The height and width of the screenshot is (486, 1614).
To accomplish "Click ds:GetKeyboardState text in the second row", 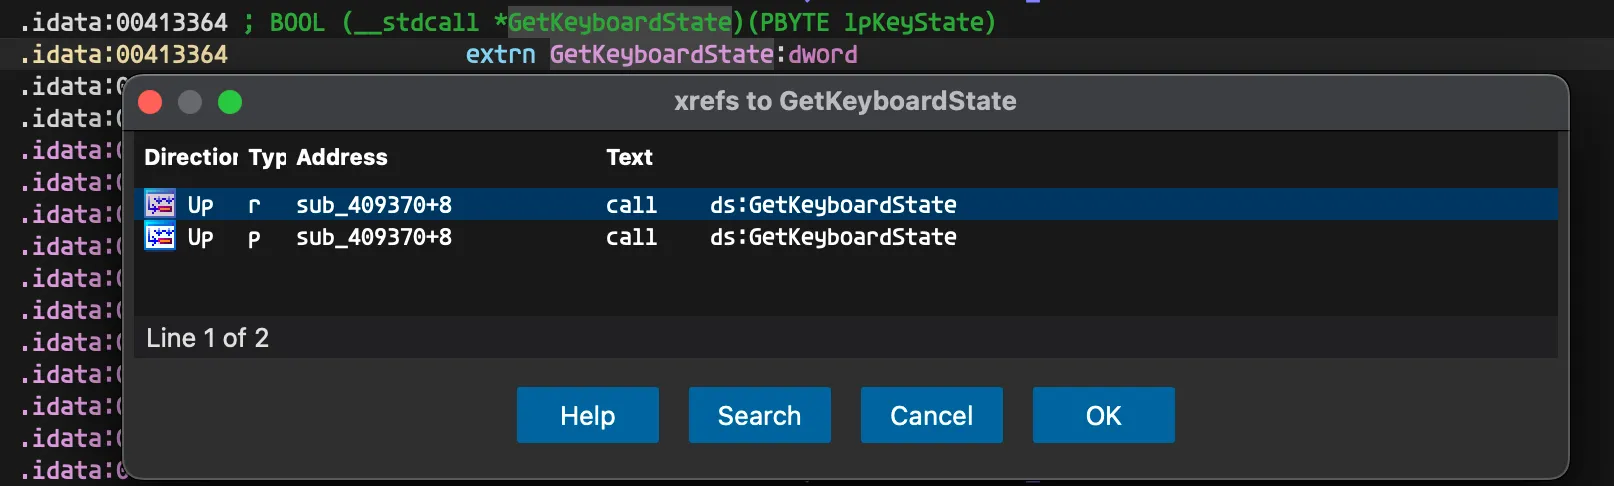I will (833, 237).
